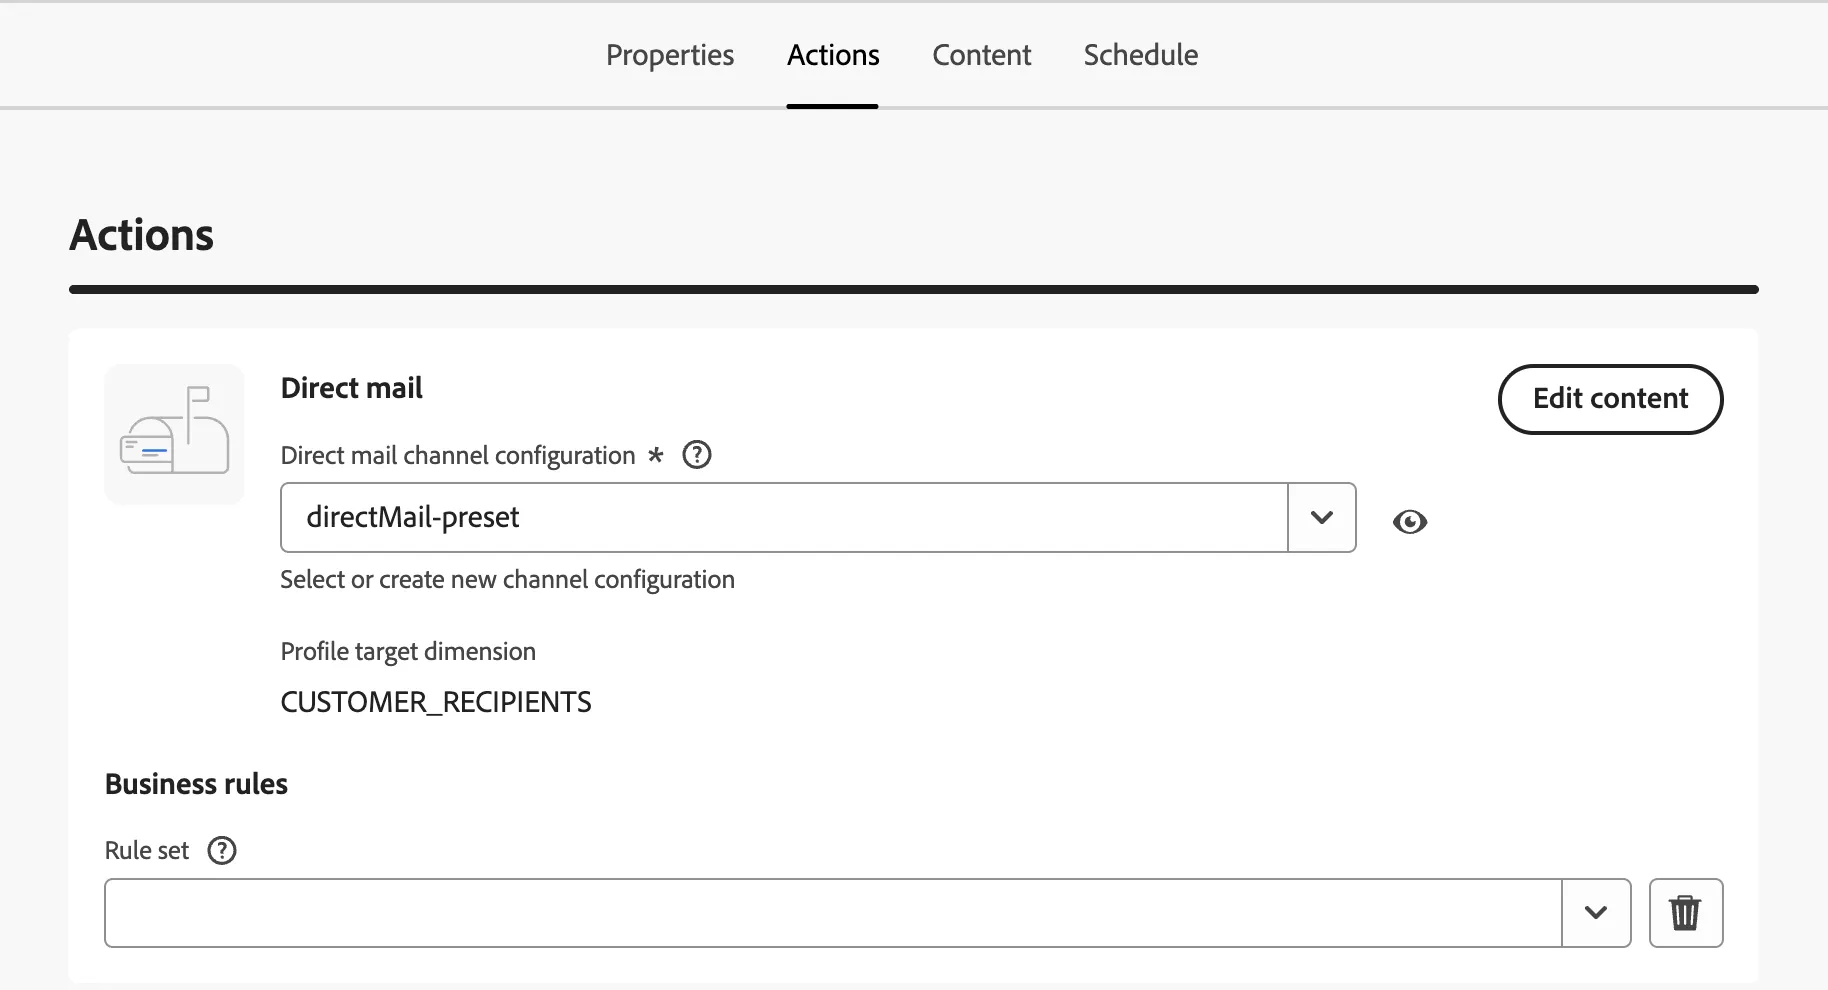Open help tooltip next to Rule set
Viewport: 1828px width, 990px height.
point(221,850)
